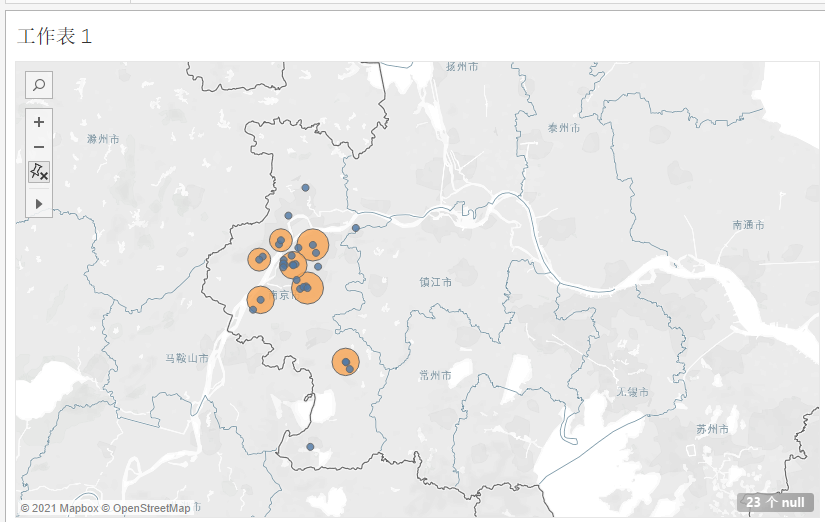The height and width of the screenshot is (522, 825).
Task: Select the 扬州市 map label
Action: pyautogui.click(x=462, y=66)
